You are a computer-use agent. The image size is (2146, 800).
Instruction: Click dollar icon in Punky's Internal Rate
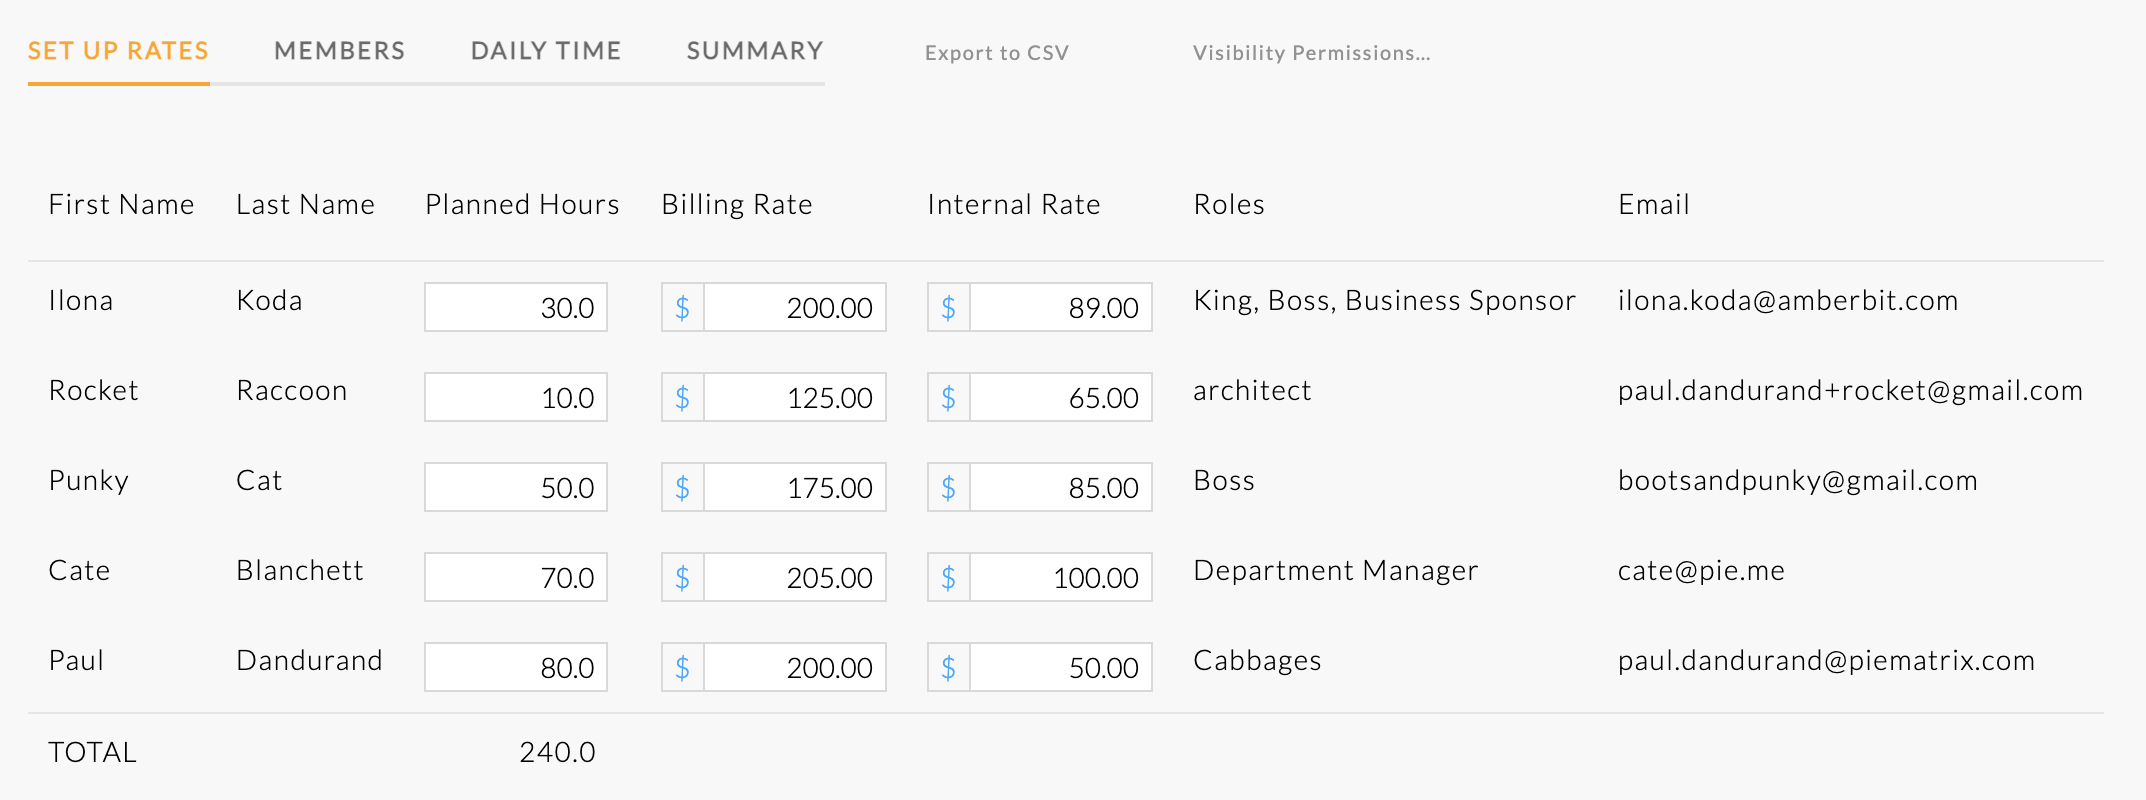pos(949,487)
